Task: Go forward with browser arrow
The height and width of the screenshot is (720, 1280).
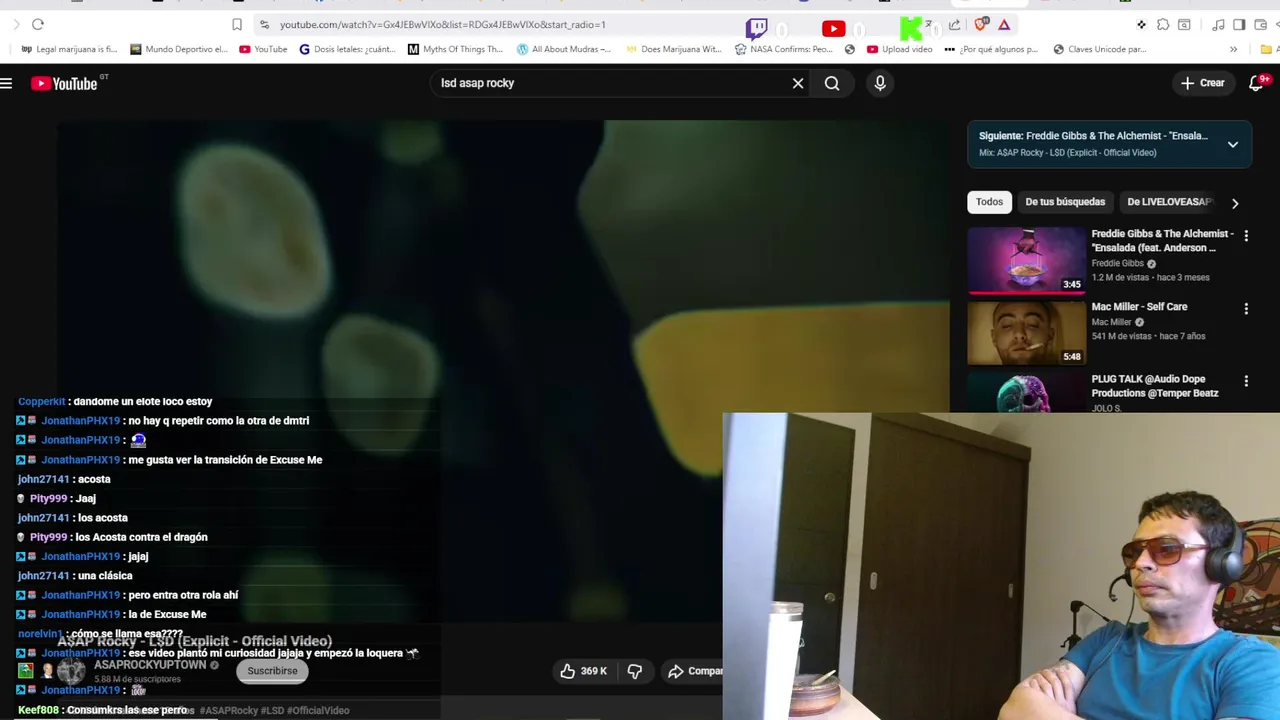Action: 16,24
